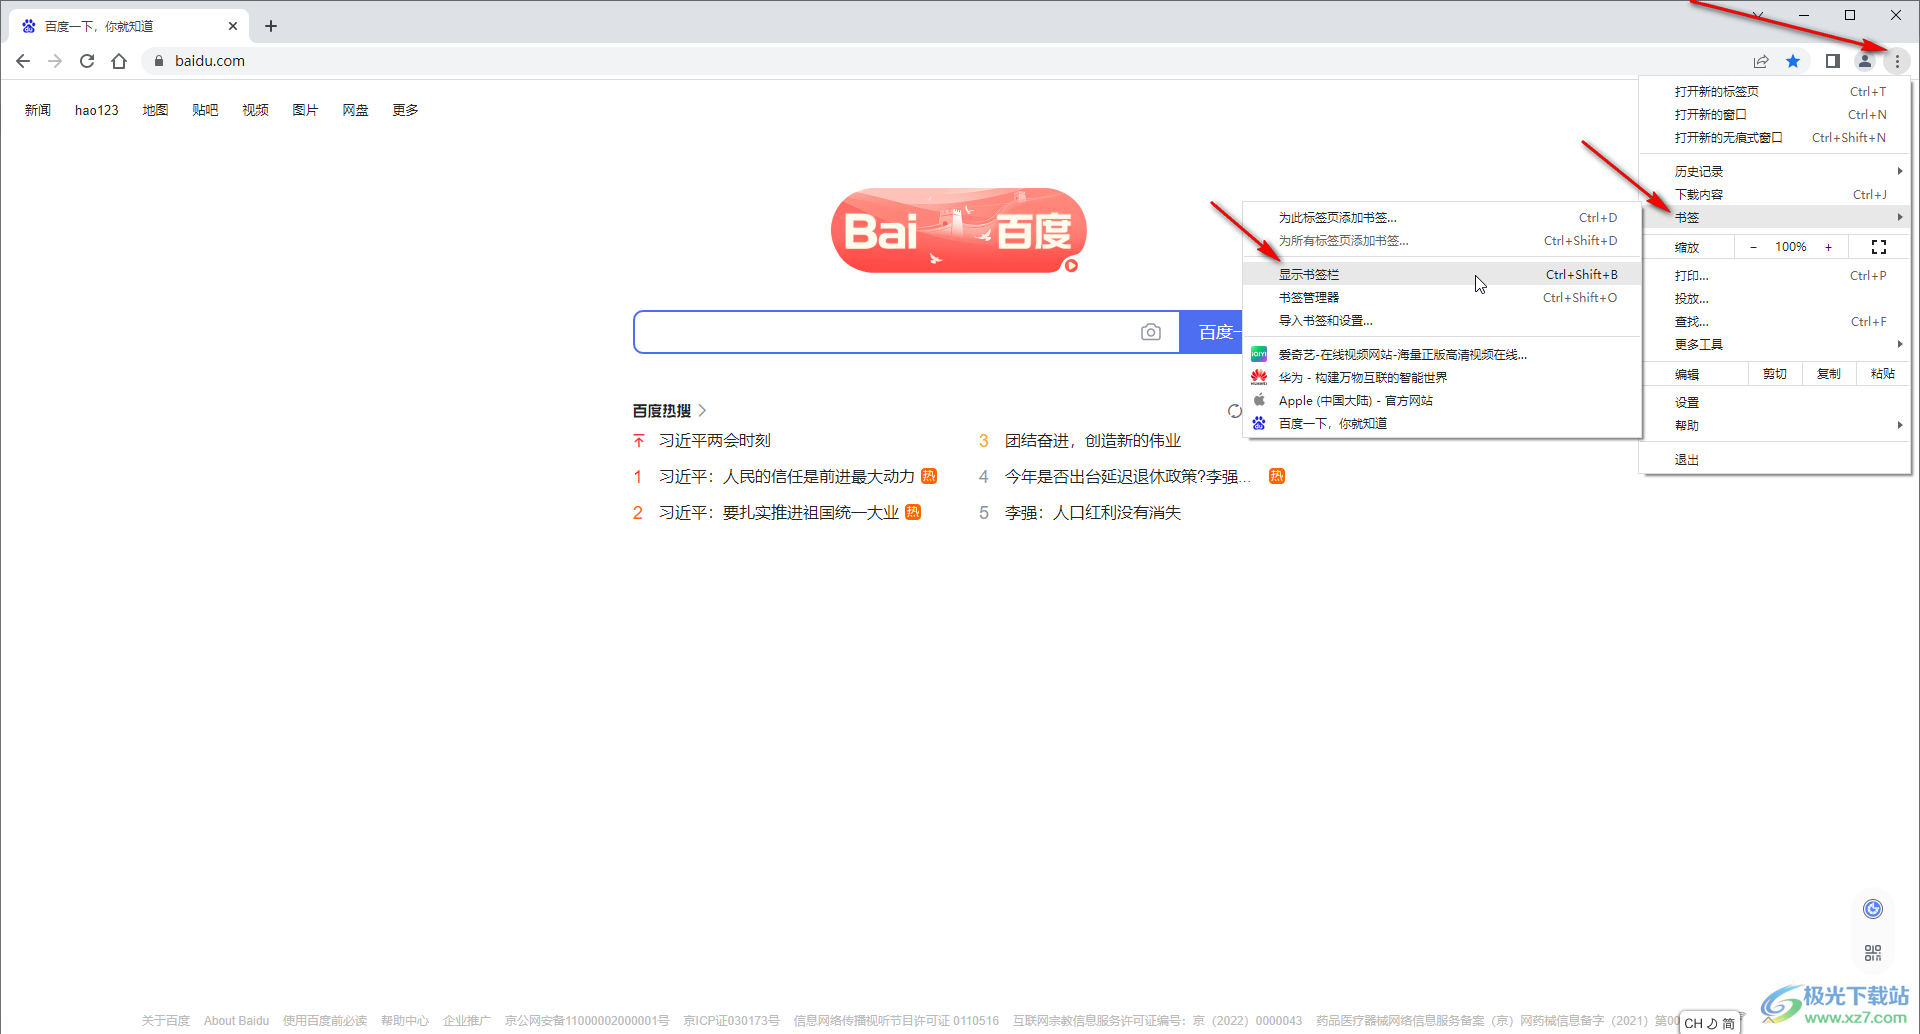Click the Apple bookmark favicon
The height and width of the screenshot is (1034, 1920).
1259,400
